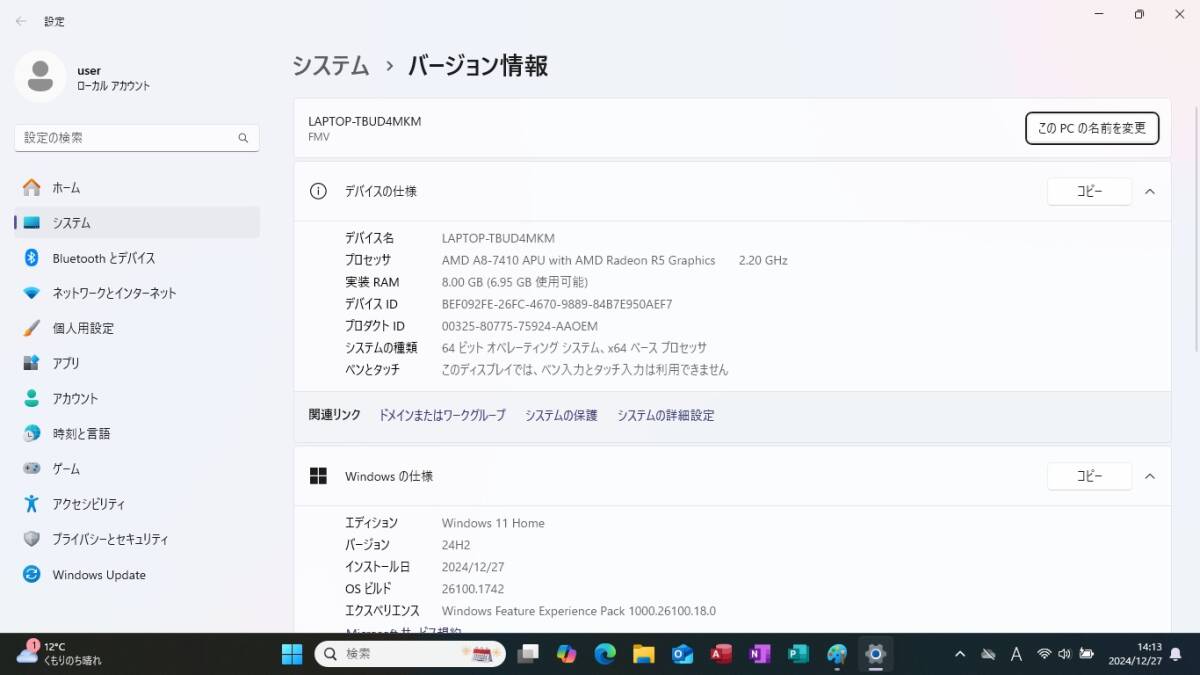The image size is (1200, 675).
Task: Go to ネットワークとインターネット settings
Action: pos(137,293)
